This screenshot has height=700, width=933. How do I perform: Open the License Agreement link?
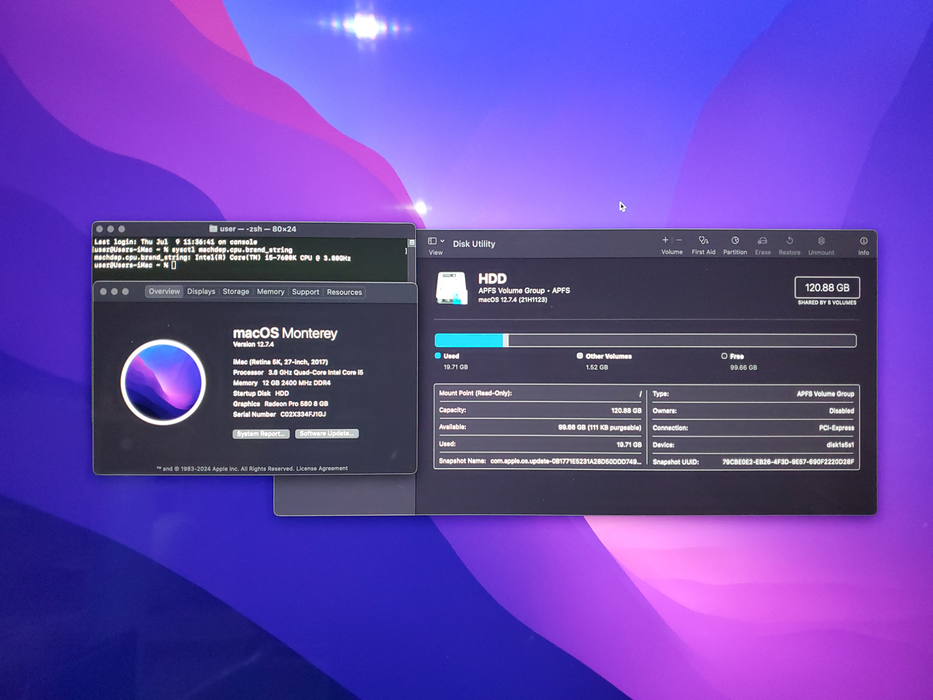(322, 468)
